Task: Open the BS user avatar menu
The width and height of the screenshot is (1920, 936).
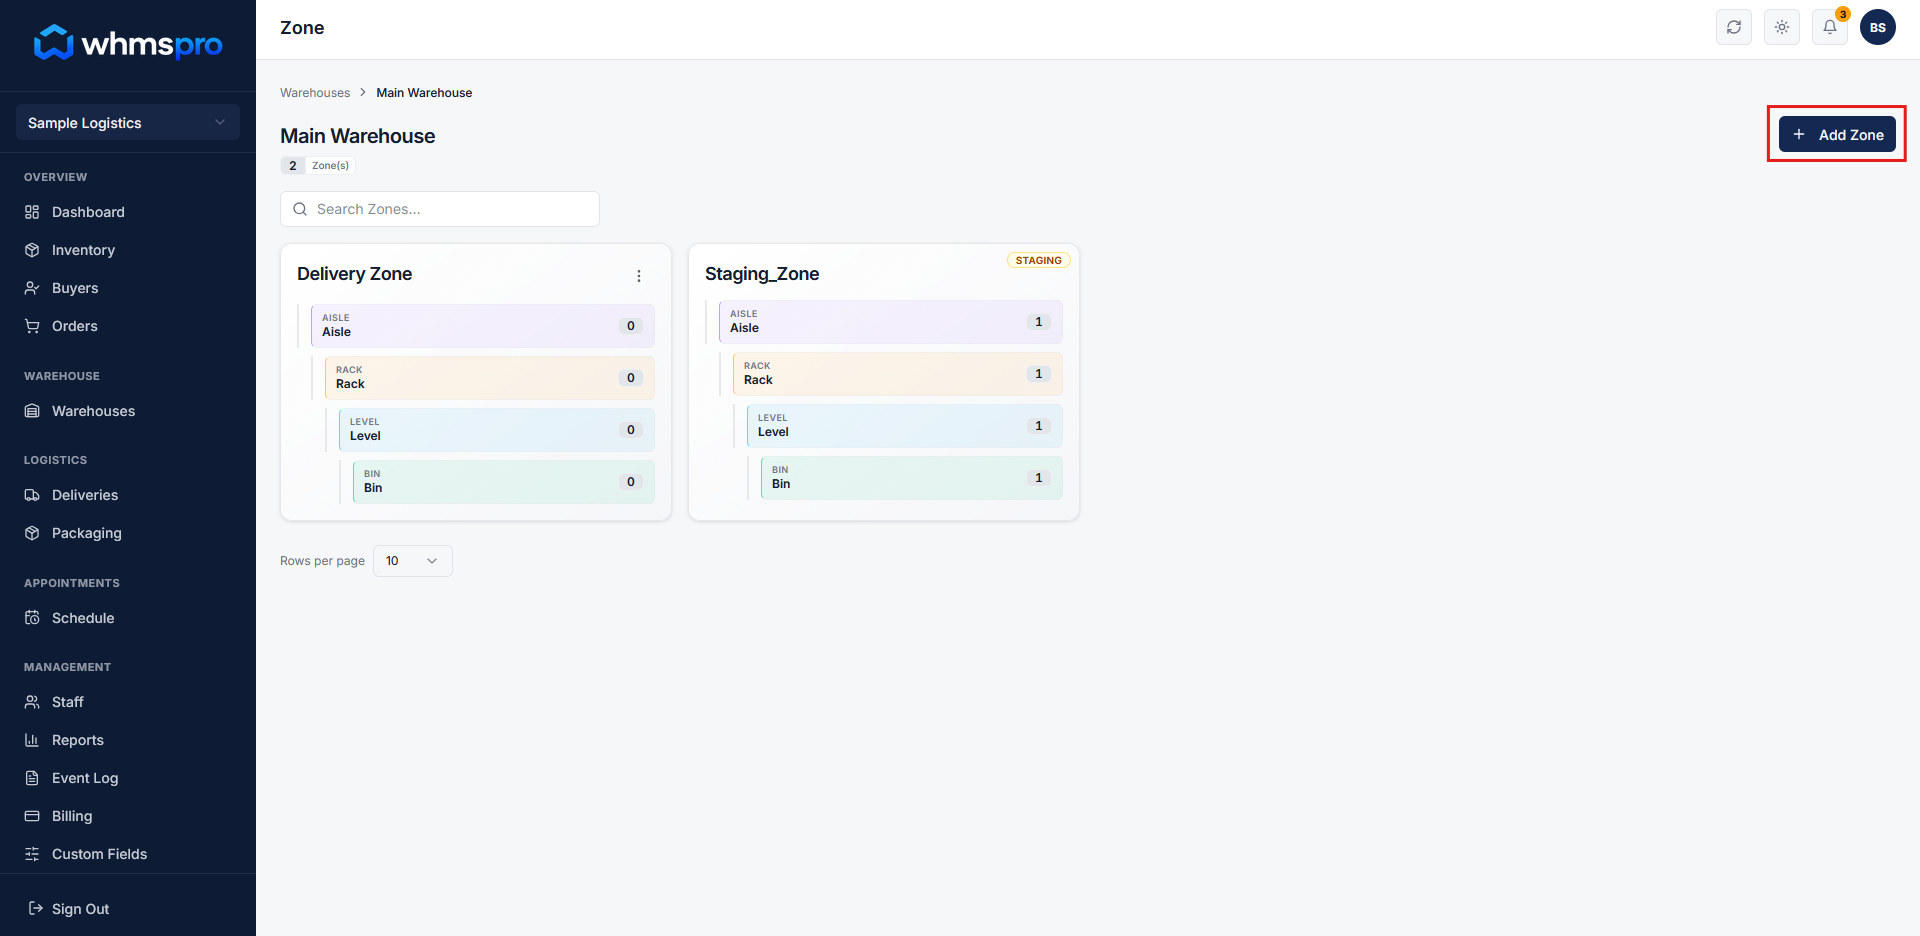Action: 1878,27
